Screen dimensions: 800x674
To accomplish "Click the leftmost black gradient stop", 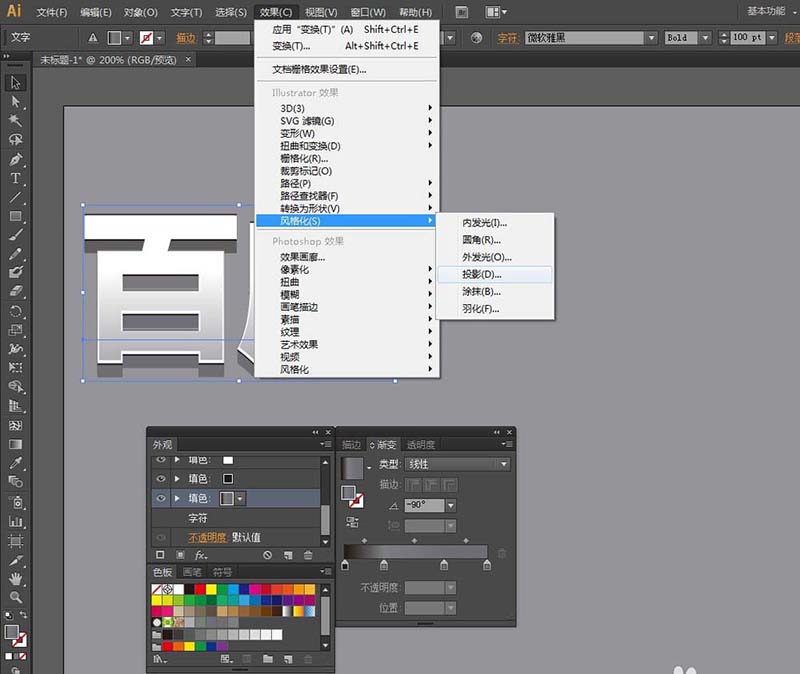I will (x=345, y=565).
